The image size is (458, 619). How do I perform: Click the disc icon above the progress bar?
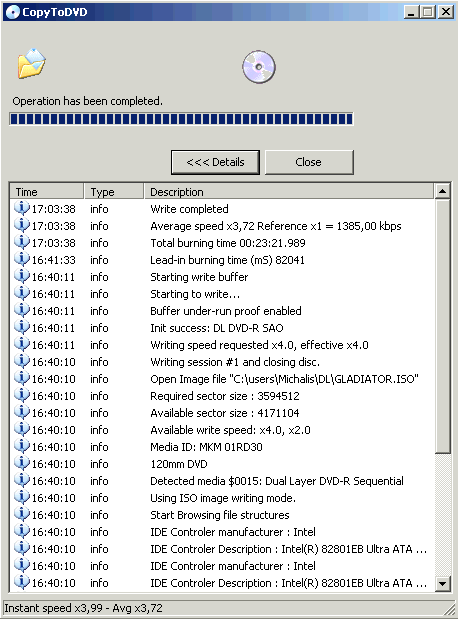click(x=259, y=67)
